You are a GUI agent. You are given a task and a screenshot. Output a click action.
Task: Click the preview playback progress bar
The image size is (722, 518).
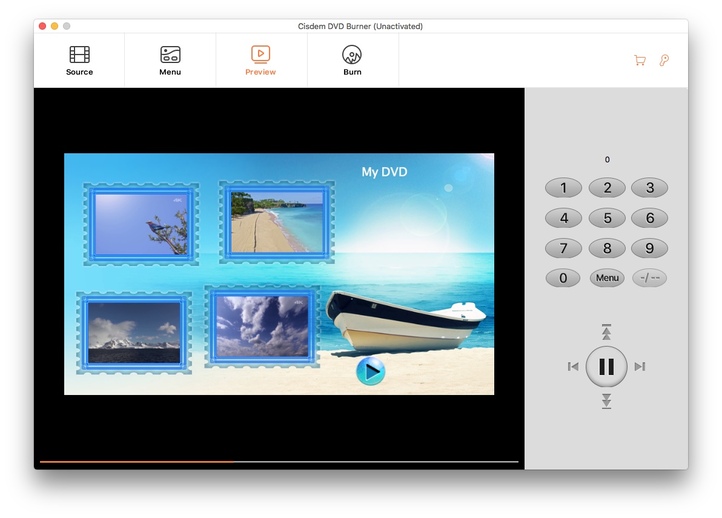pyautogui.click(x=278, y=462)
